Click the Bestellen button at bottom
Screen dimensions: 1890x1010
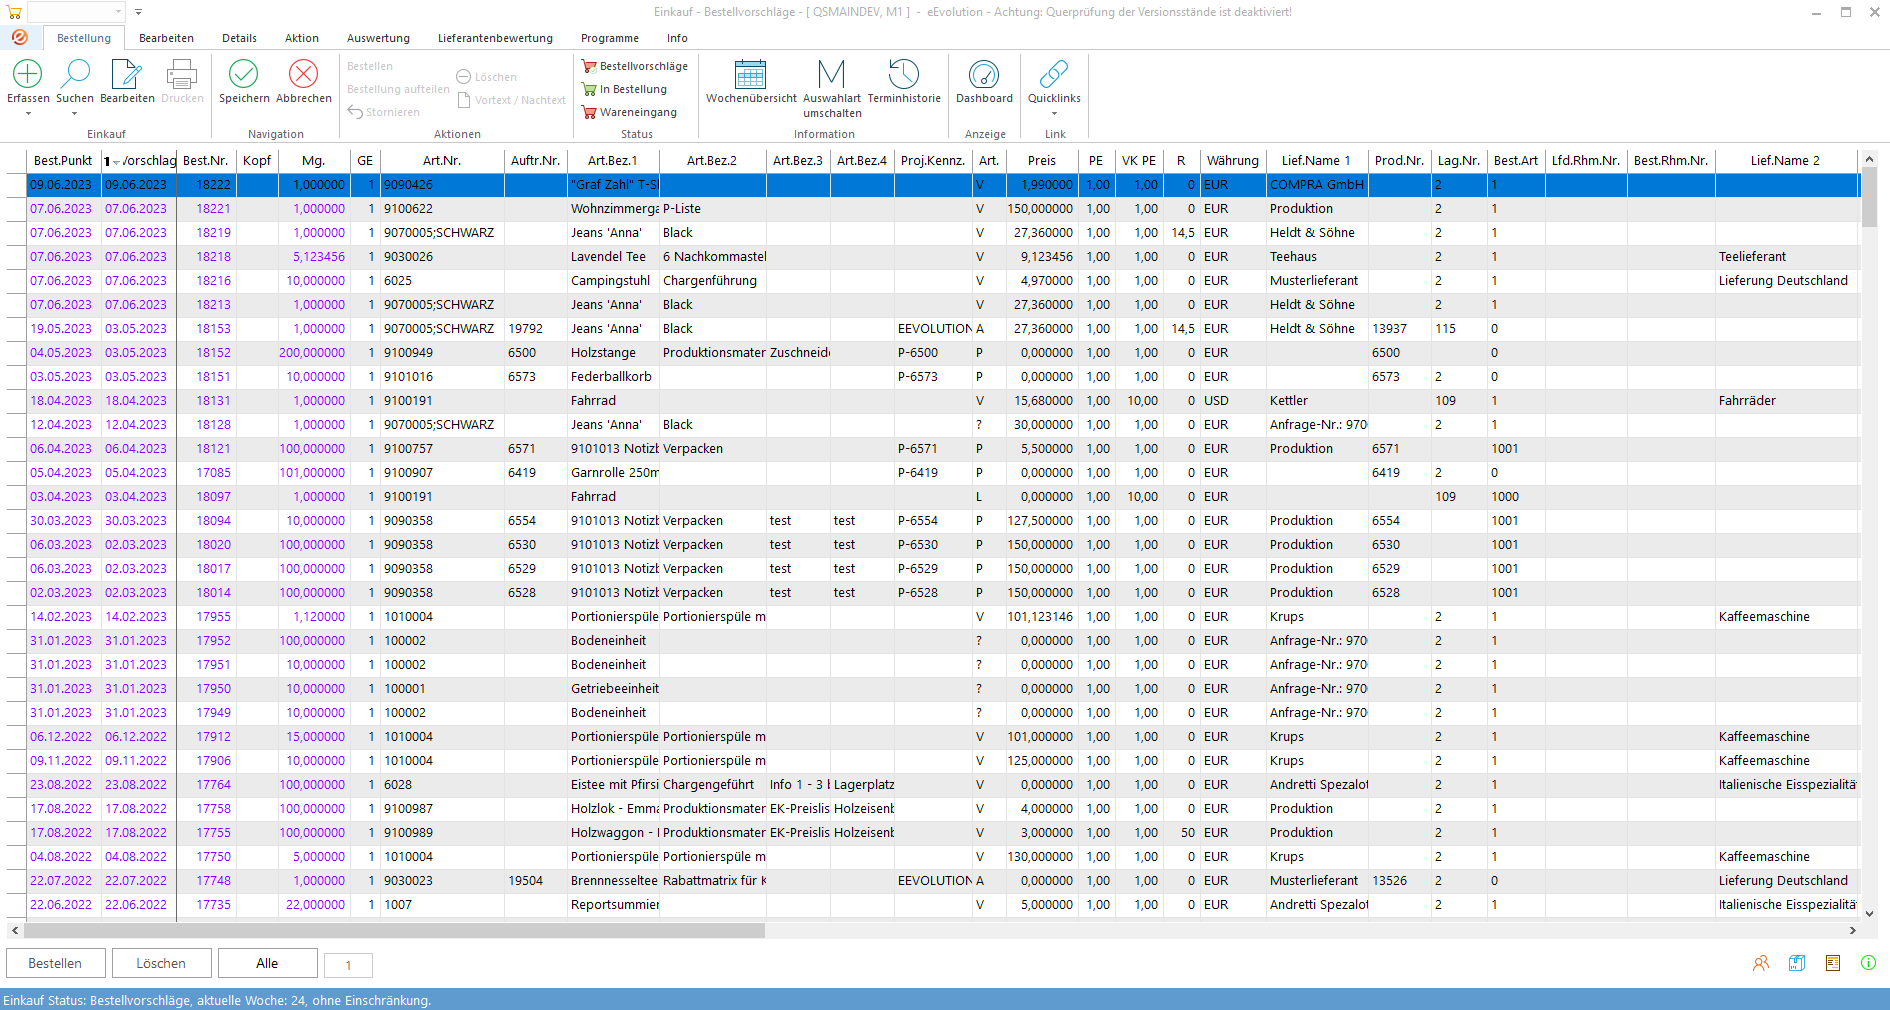pyautogui.click(x=55, y=963)
